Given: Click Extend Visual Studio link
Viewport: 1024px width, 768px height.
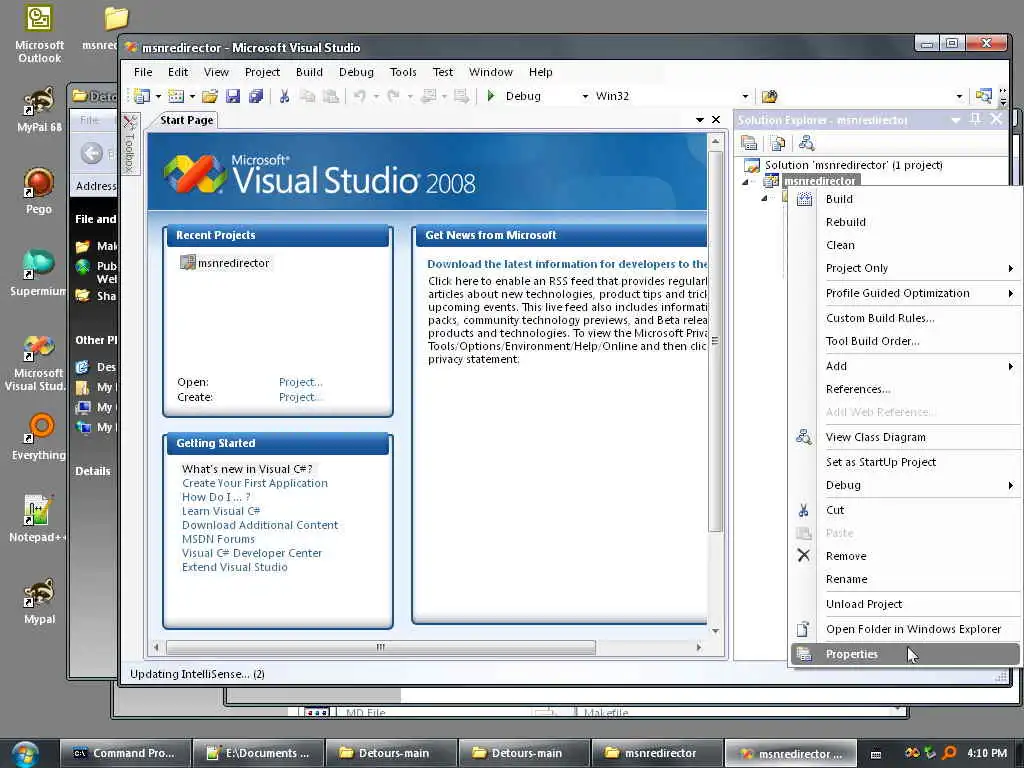Looking at the screenshot, I should pyautogui.click(x=234, y=567).
